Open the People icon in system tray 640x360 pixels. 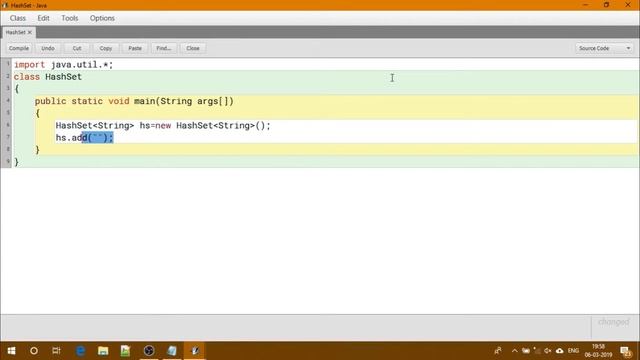coord(498,351)
